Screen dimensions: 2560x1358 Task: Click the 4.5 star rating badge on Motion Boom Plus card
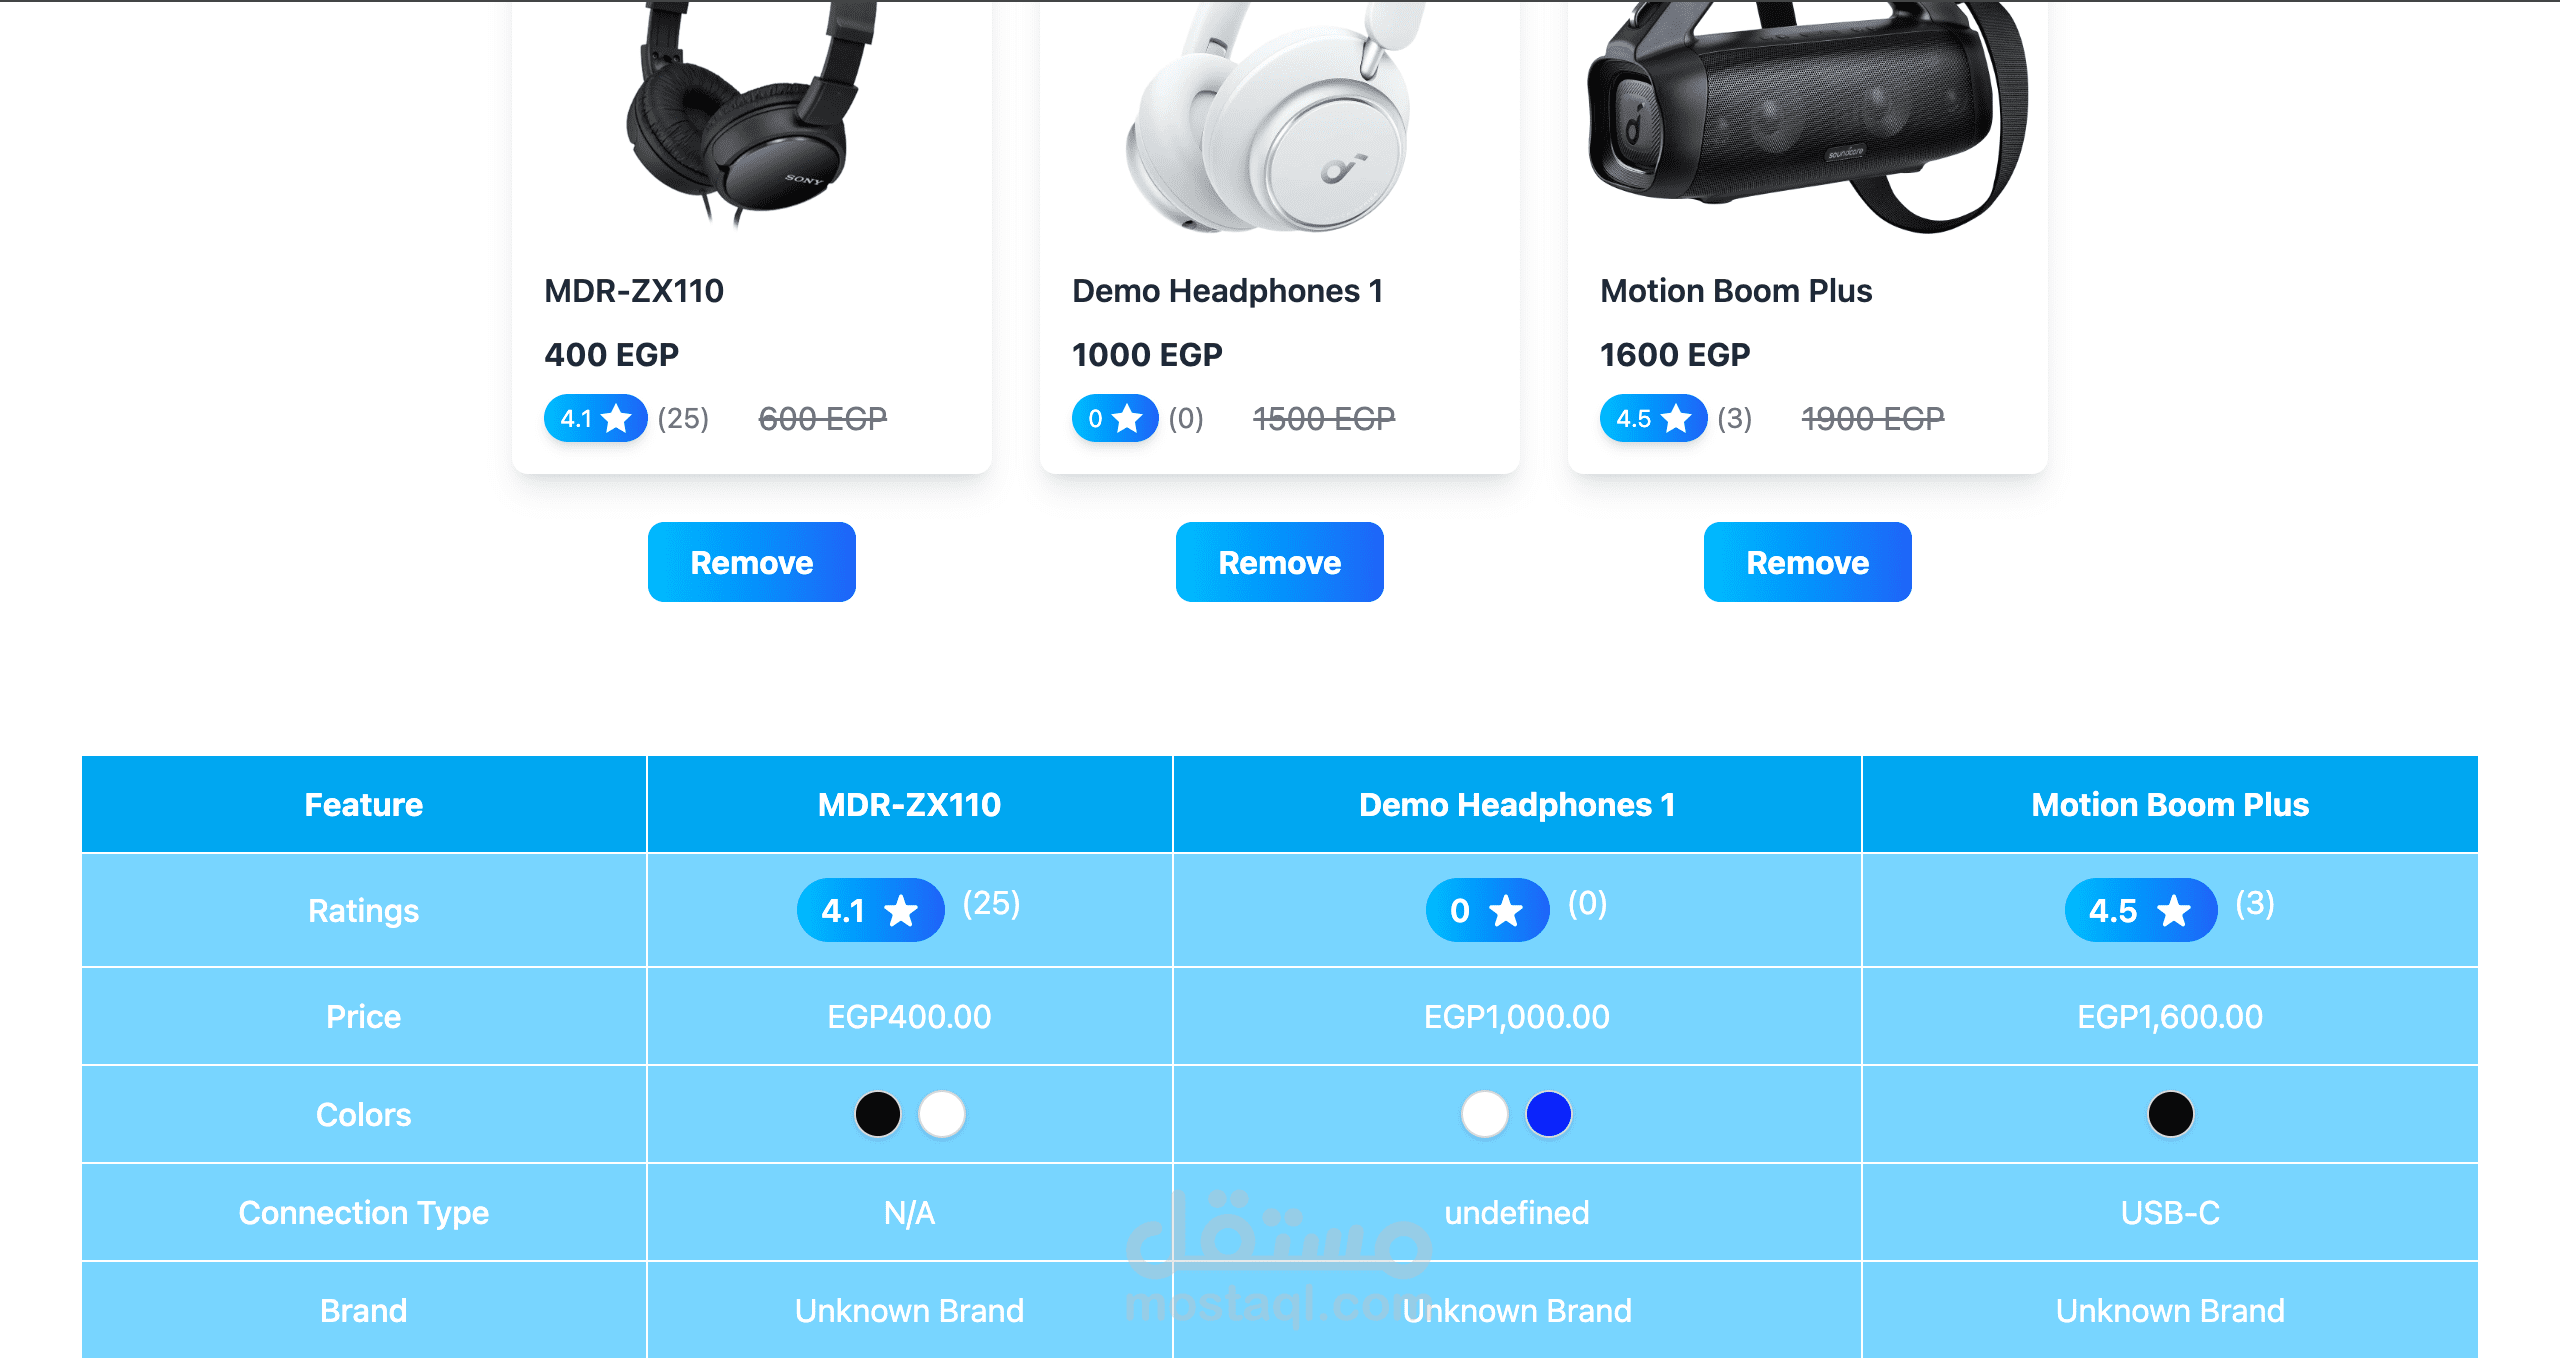coord(1654,418)
